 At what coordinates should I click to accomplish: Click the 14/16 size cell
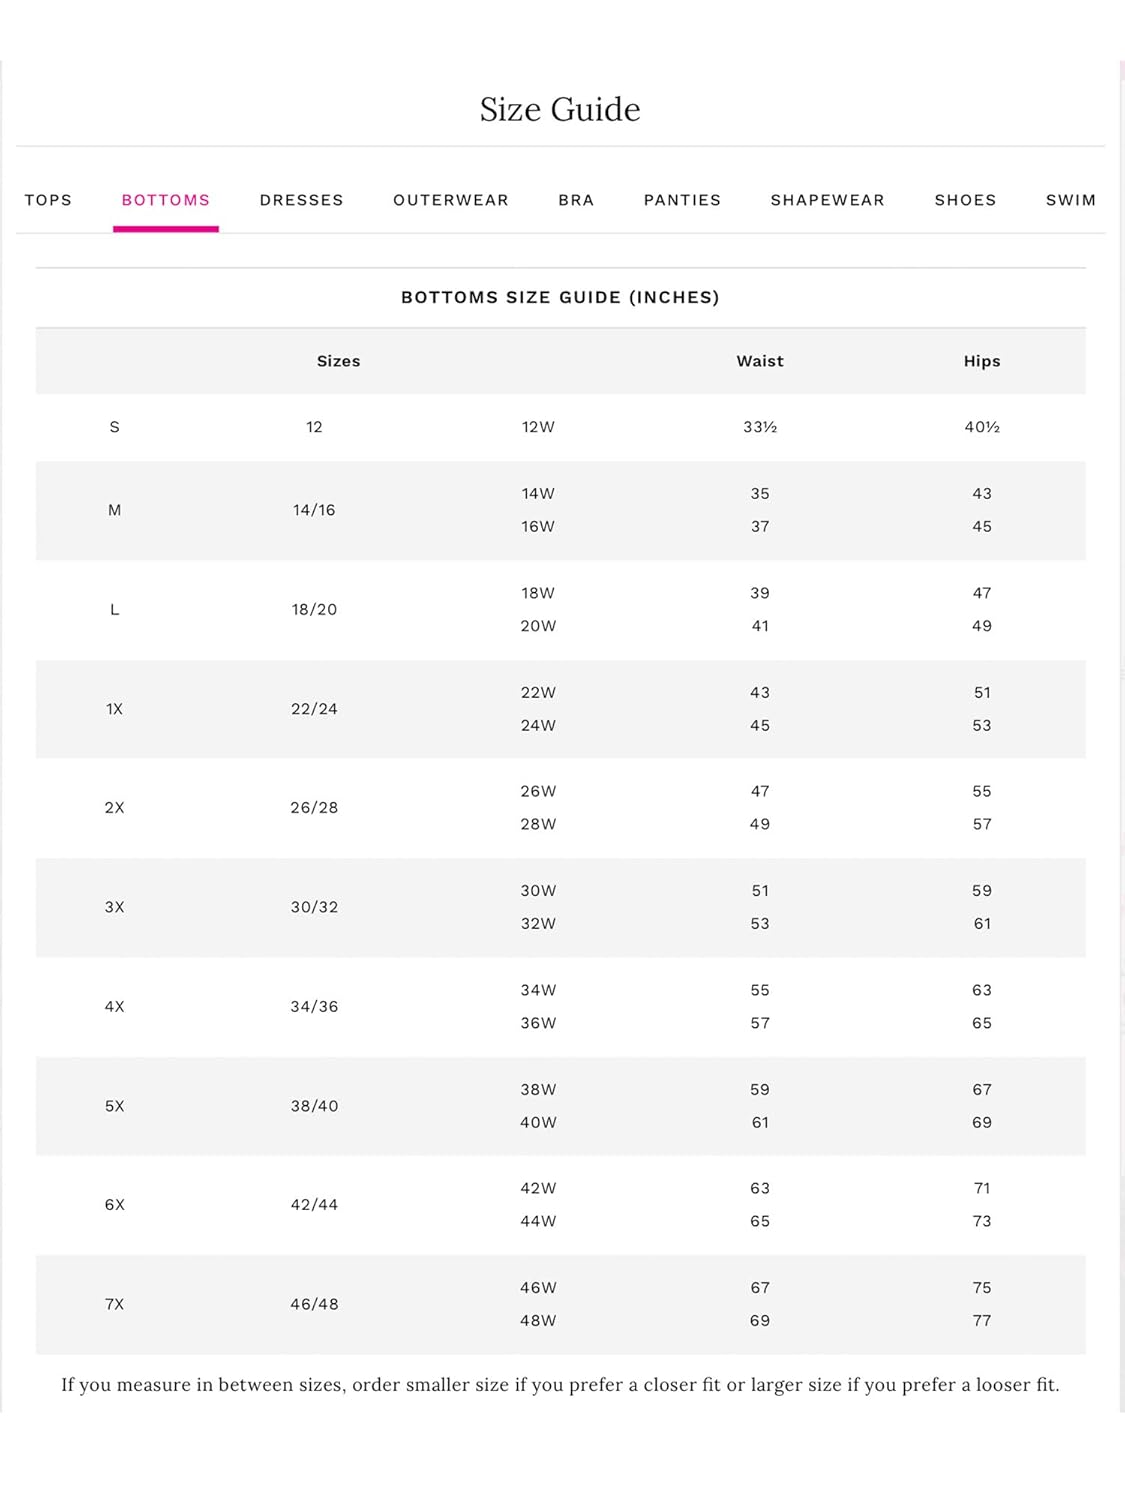pos(314,510)
